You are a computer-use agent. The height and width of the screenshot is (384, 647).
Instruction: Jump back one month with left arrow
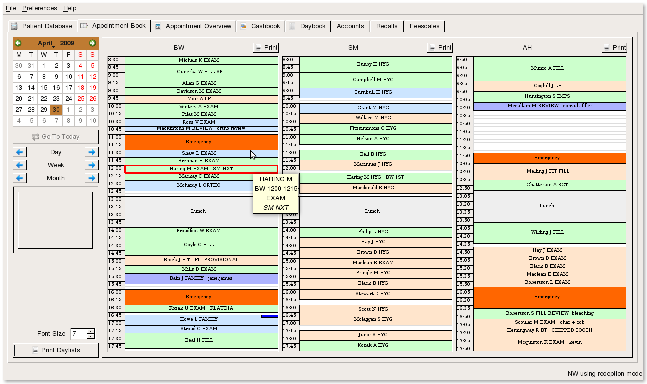click(x=19, y=178)
